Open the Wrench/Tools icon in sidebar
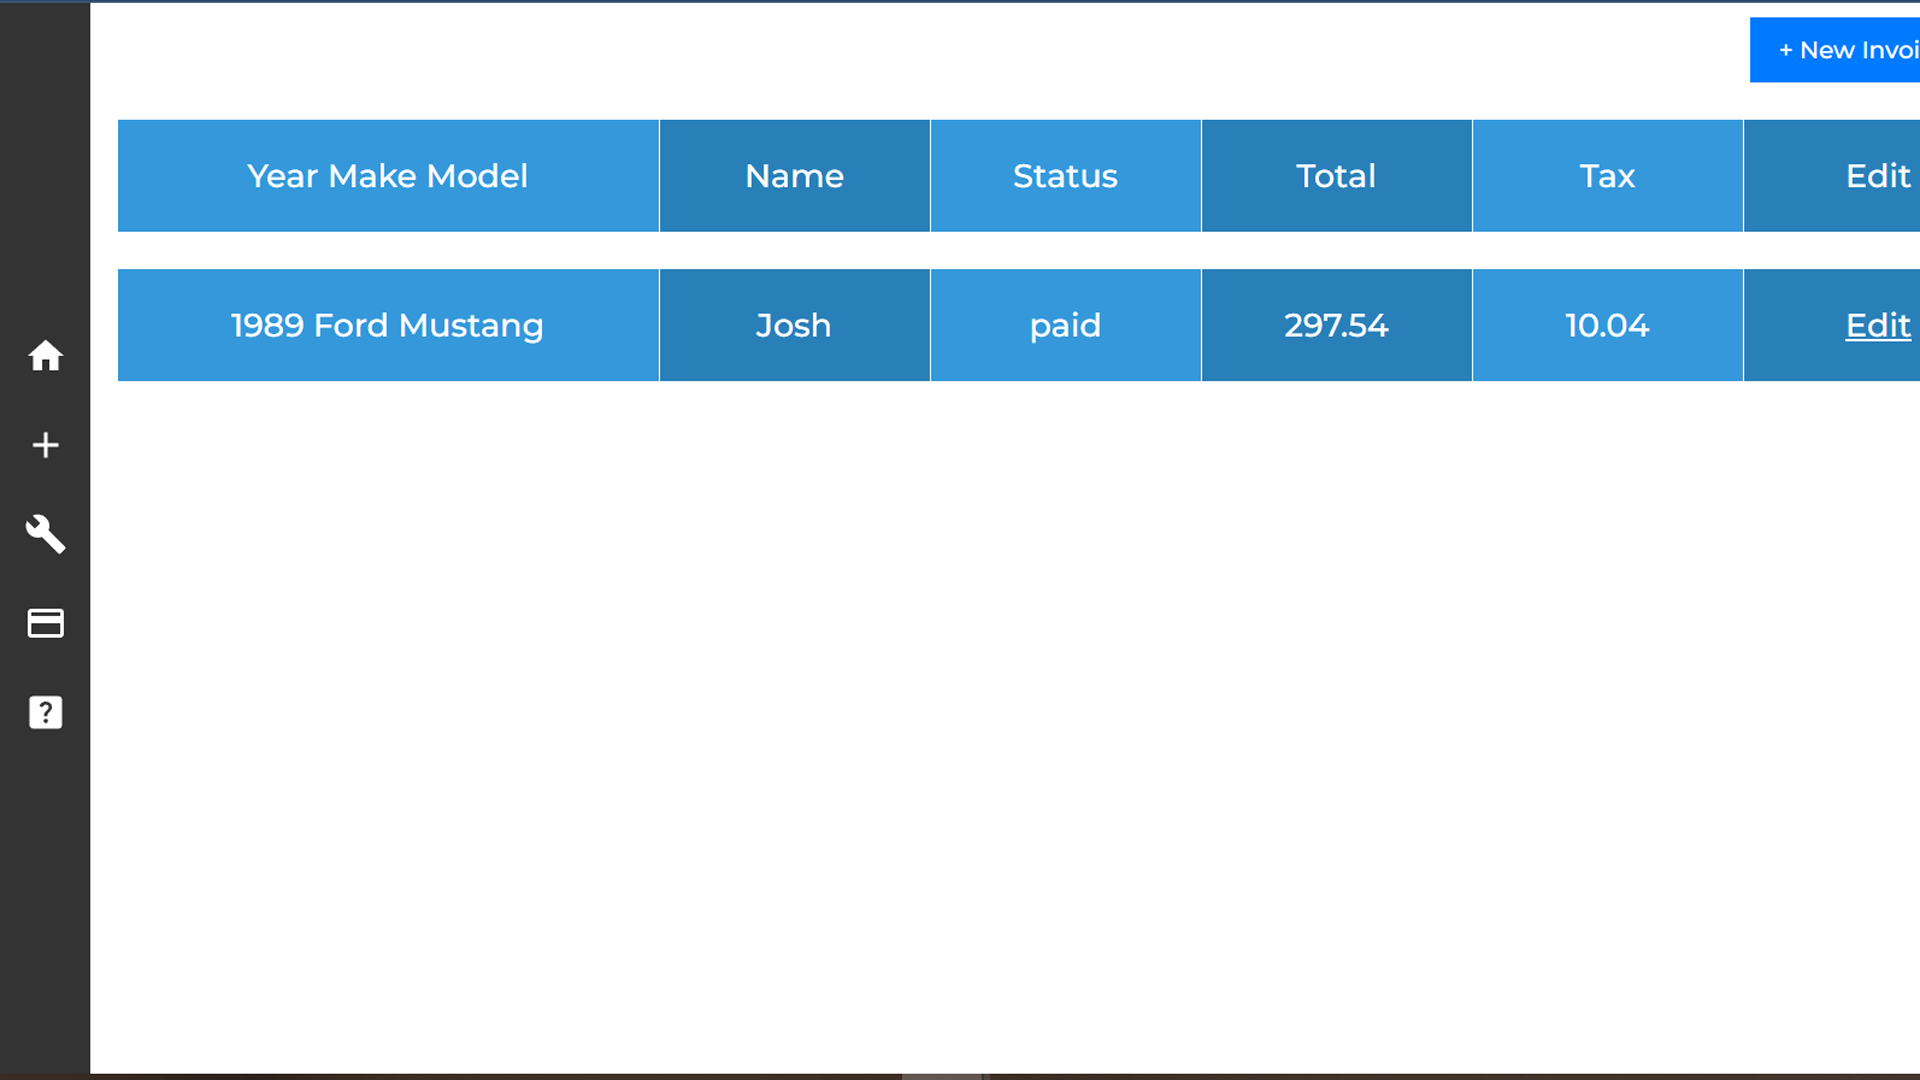 click(45, 533)
